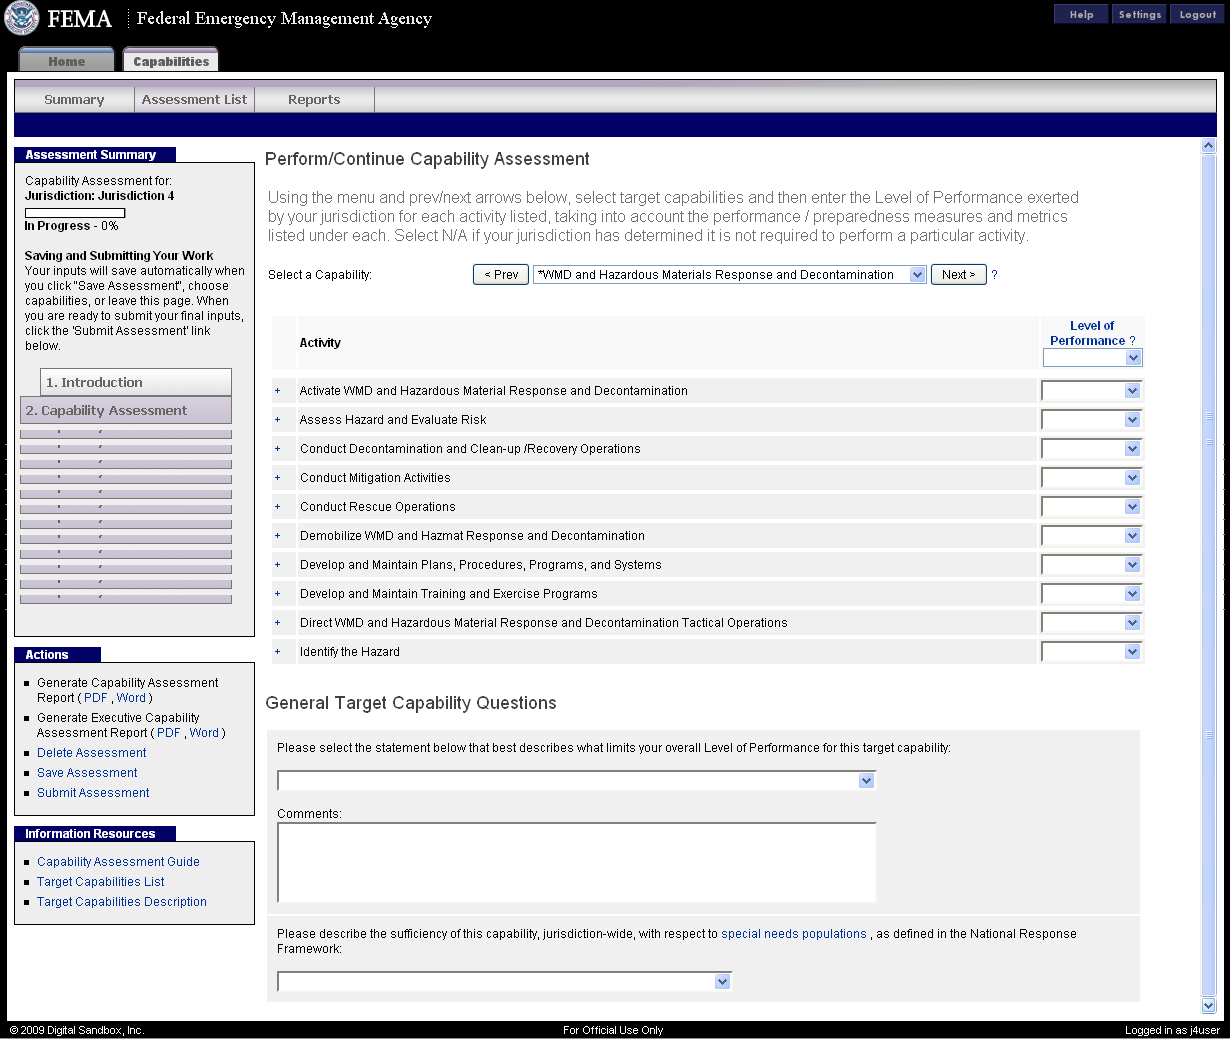Click the help question mark next to Next button
This screenshot has height=1039, width=1230.
(994, 275)
